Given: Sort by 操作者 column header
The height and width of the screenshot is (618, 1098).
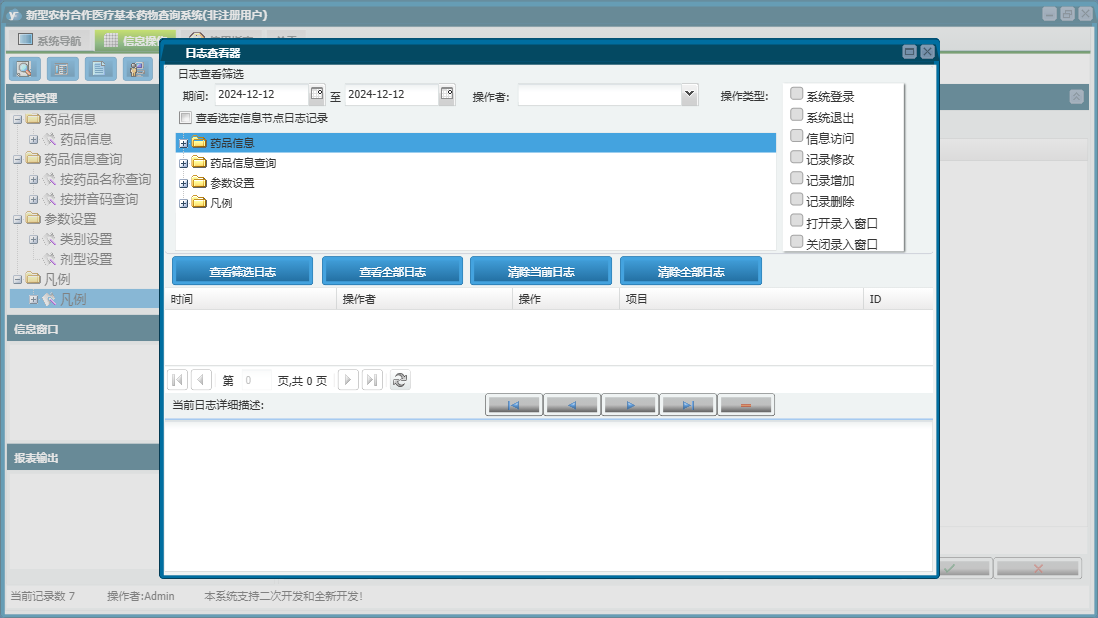Looking at the screenshot, I should click(x=424, y=299).
